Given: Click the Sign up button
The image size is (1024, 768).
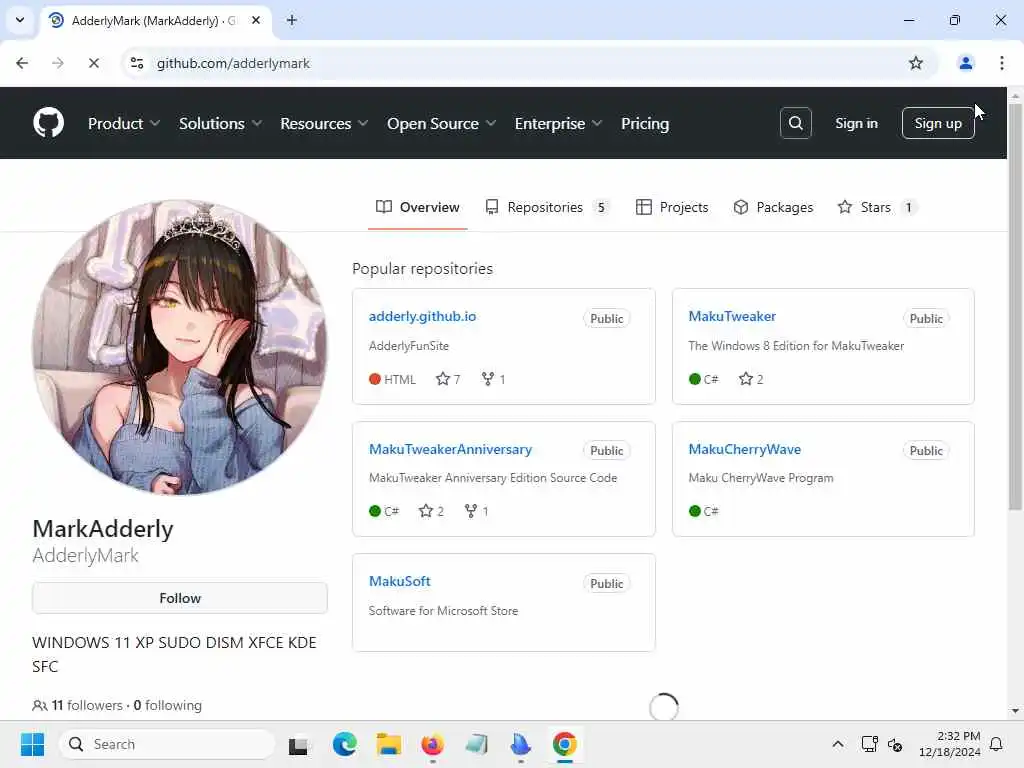Looking at the screenshot, I should coord(938,123).
